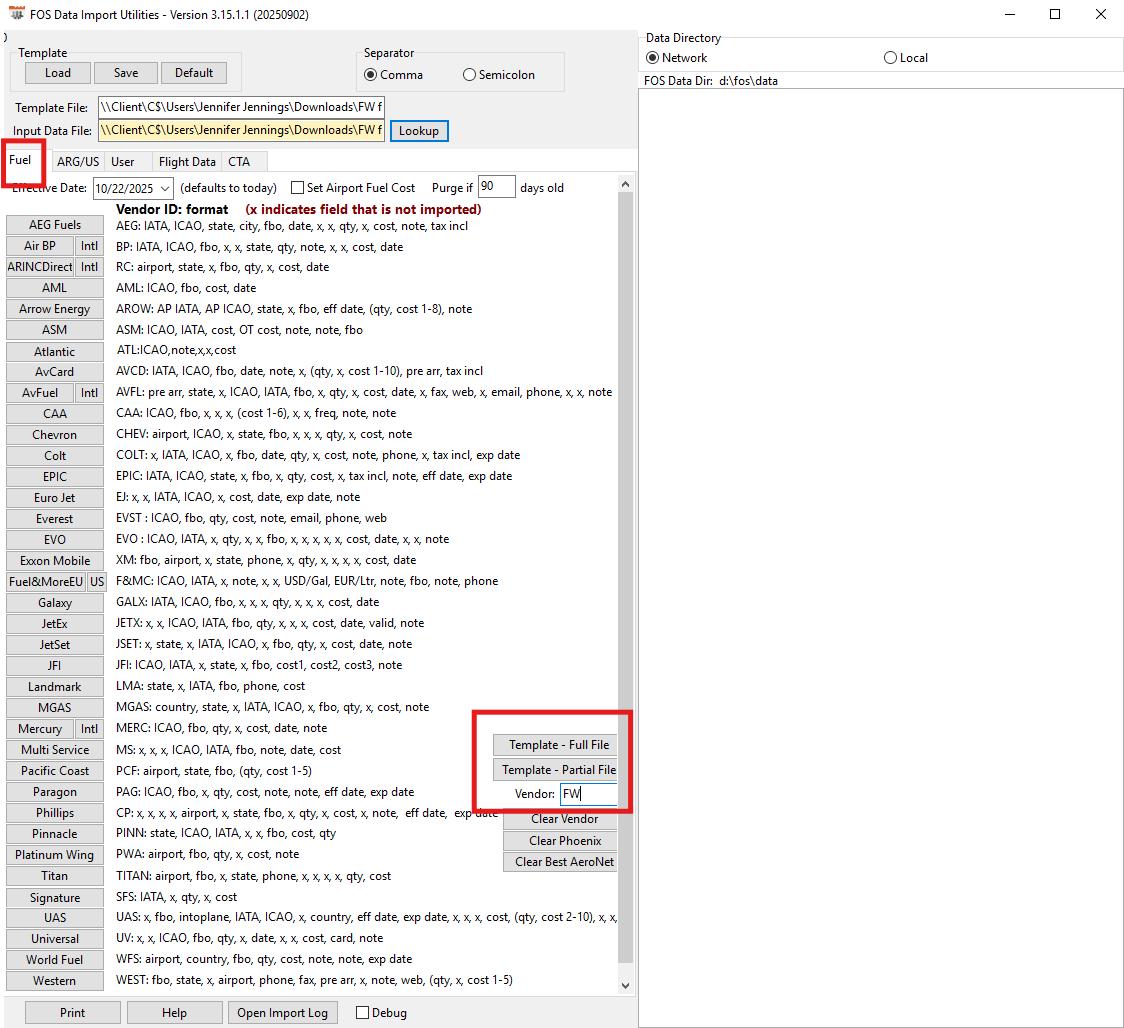Click the vendor list scrollbar down arrow
Screen dimensions: 1124x1028
pyautogui.click(x=626, y=985)
